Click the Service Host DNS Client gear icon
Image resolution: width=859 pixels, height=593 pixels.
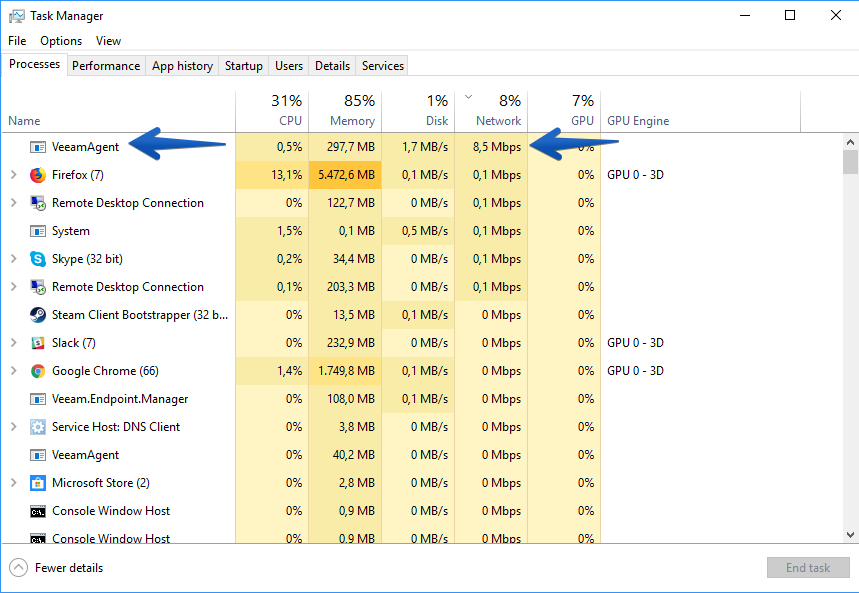click(x=38, y=427)
